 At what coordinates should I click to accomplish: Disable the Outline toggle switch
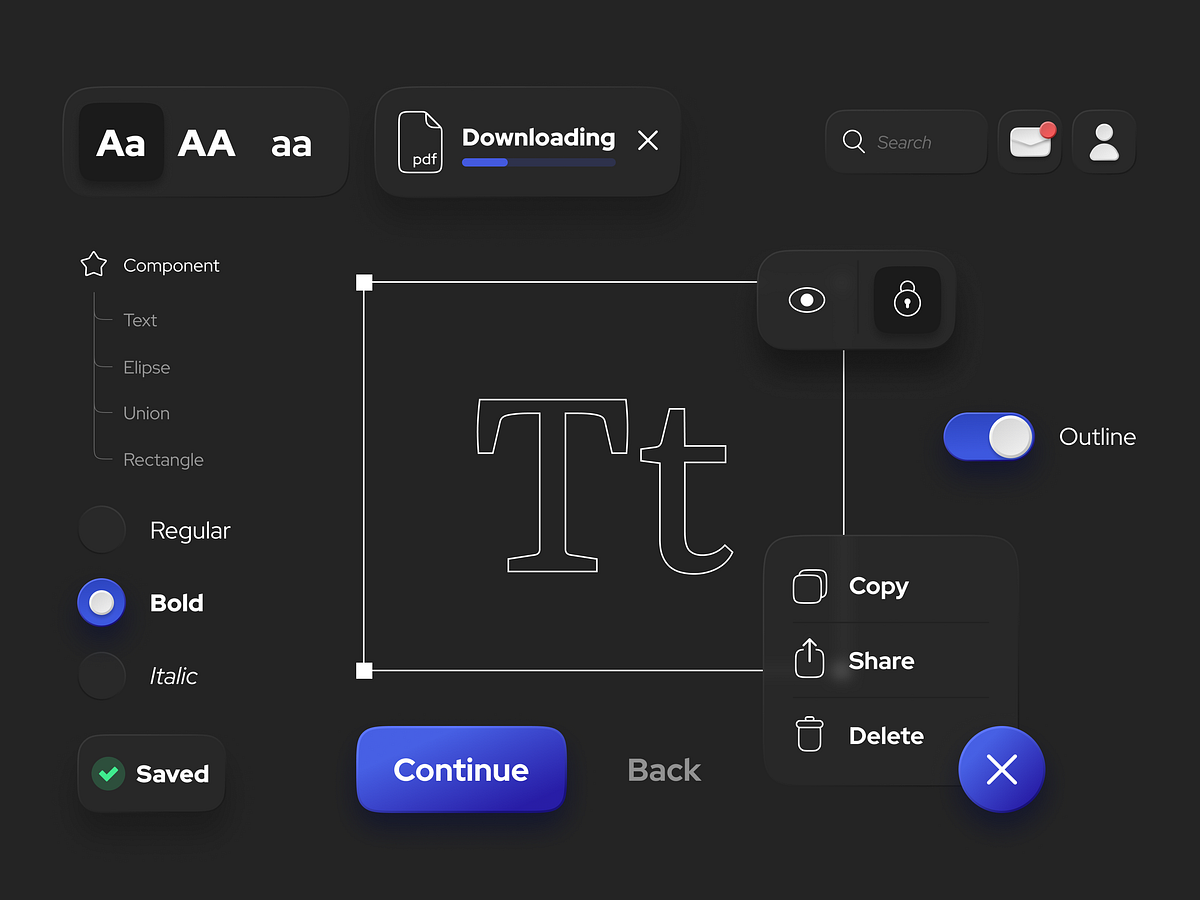[988, 437]
